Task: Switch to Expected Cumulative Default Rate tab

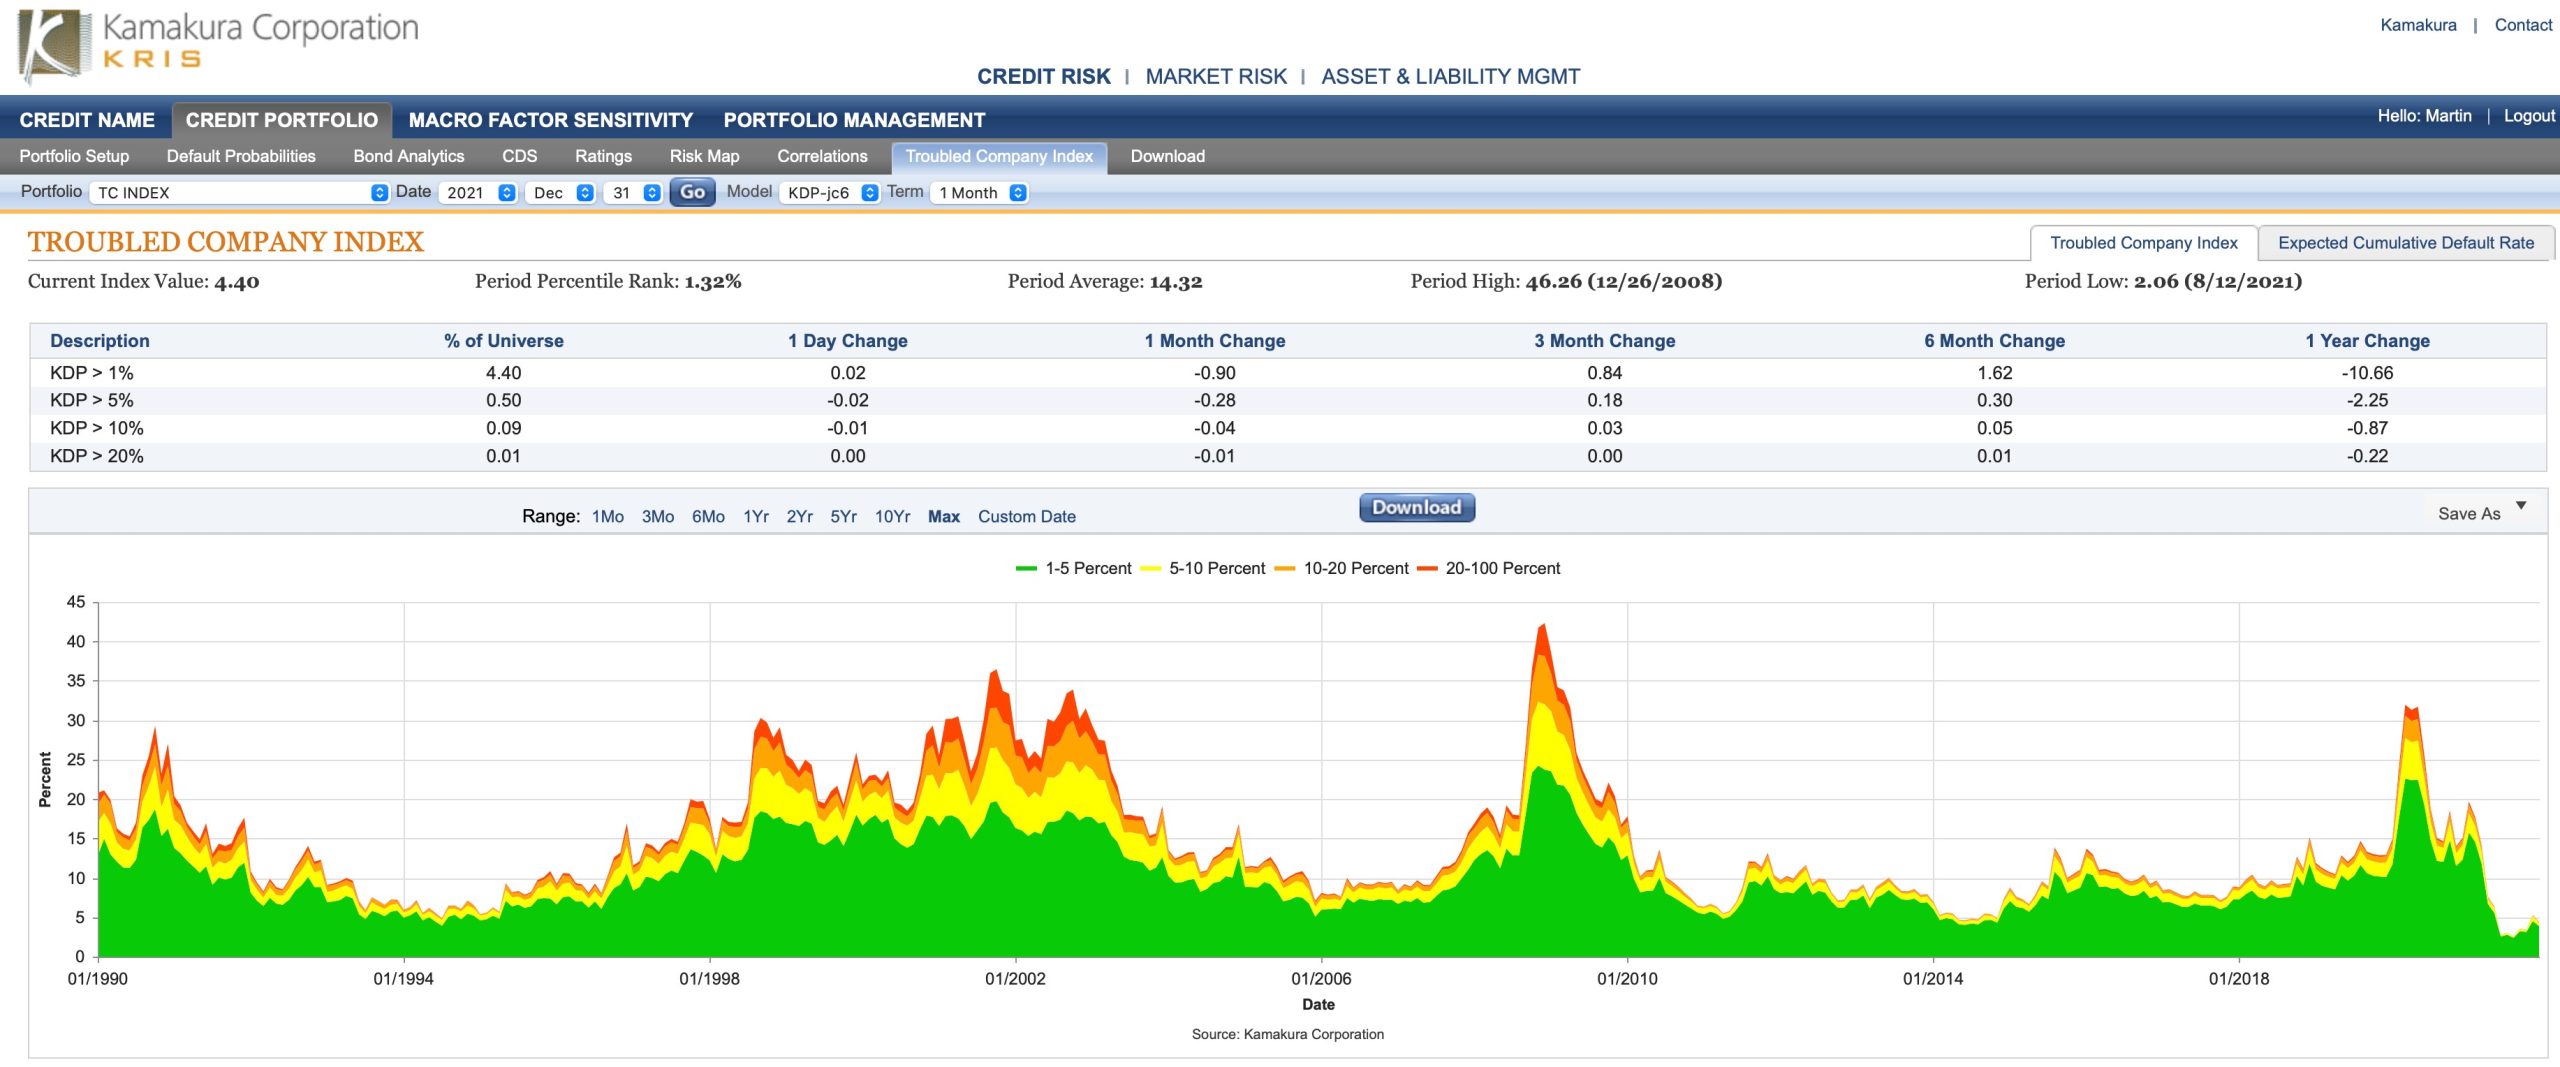Action: pos(2405,243)
